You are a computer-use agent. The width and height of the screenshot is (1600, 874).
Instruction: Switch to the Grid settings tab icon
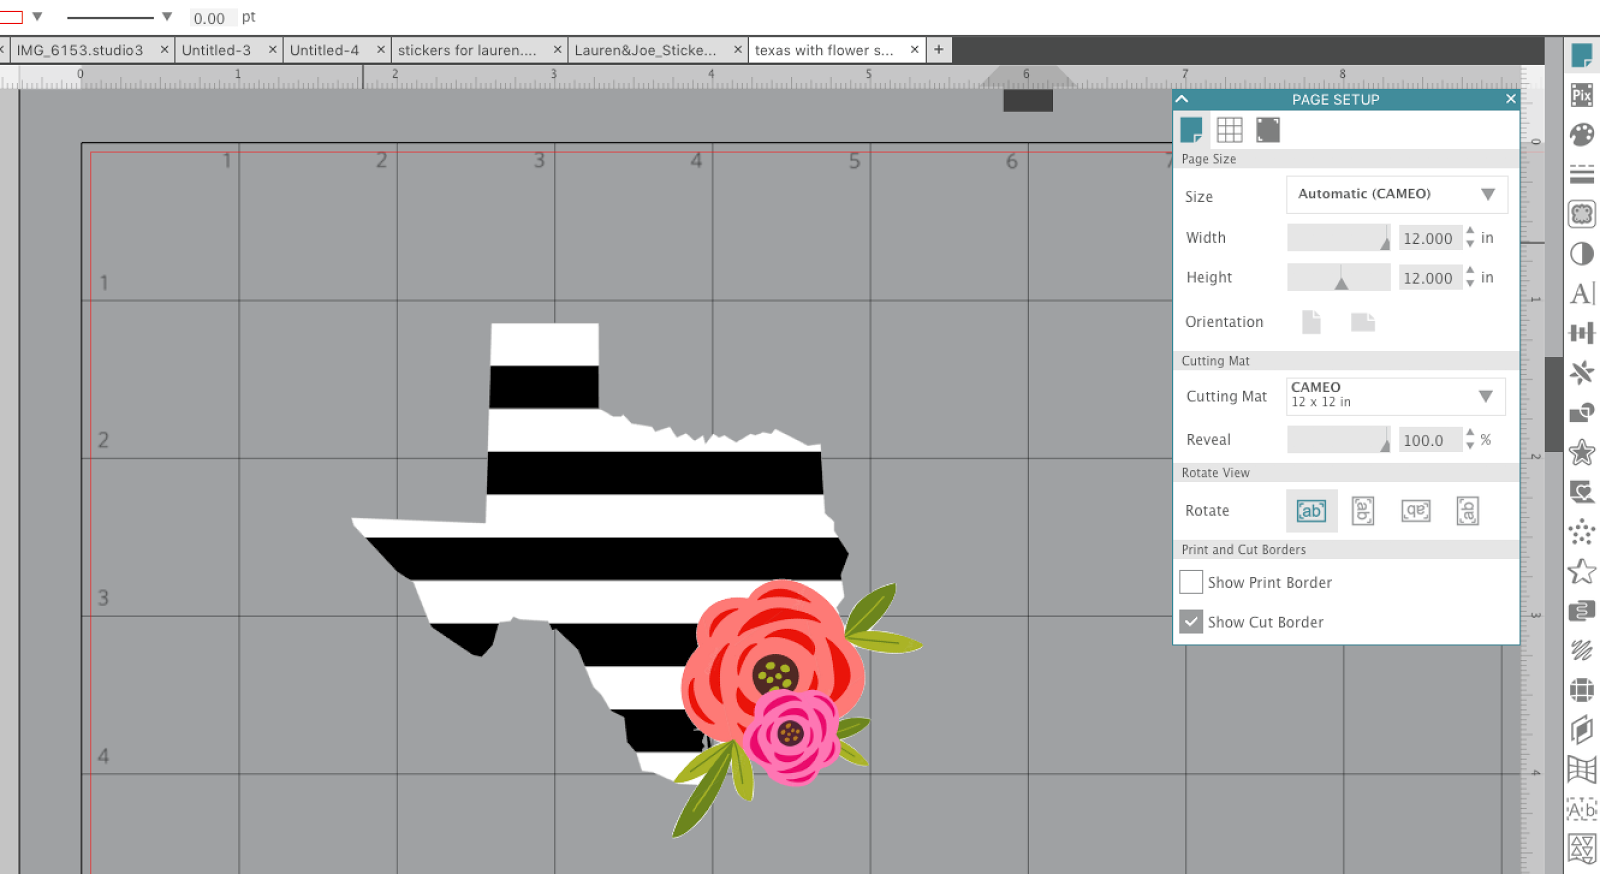[1229, 130]
